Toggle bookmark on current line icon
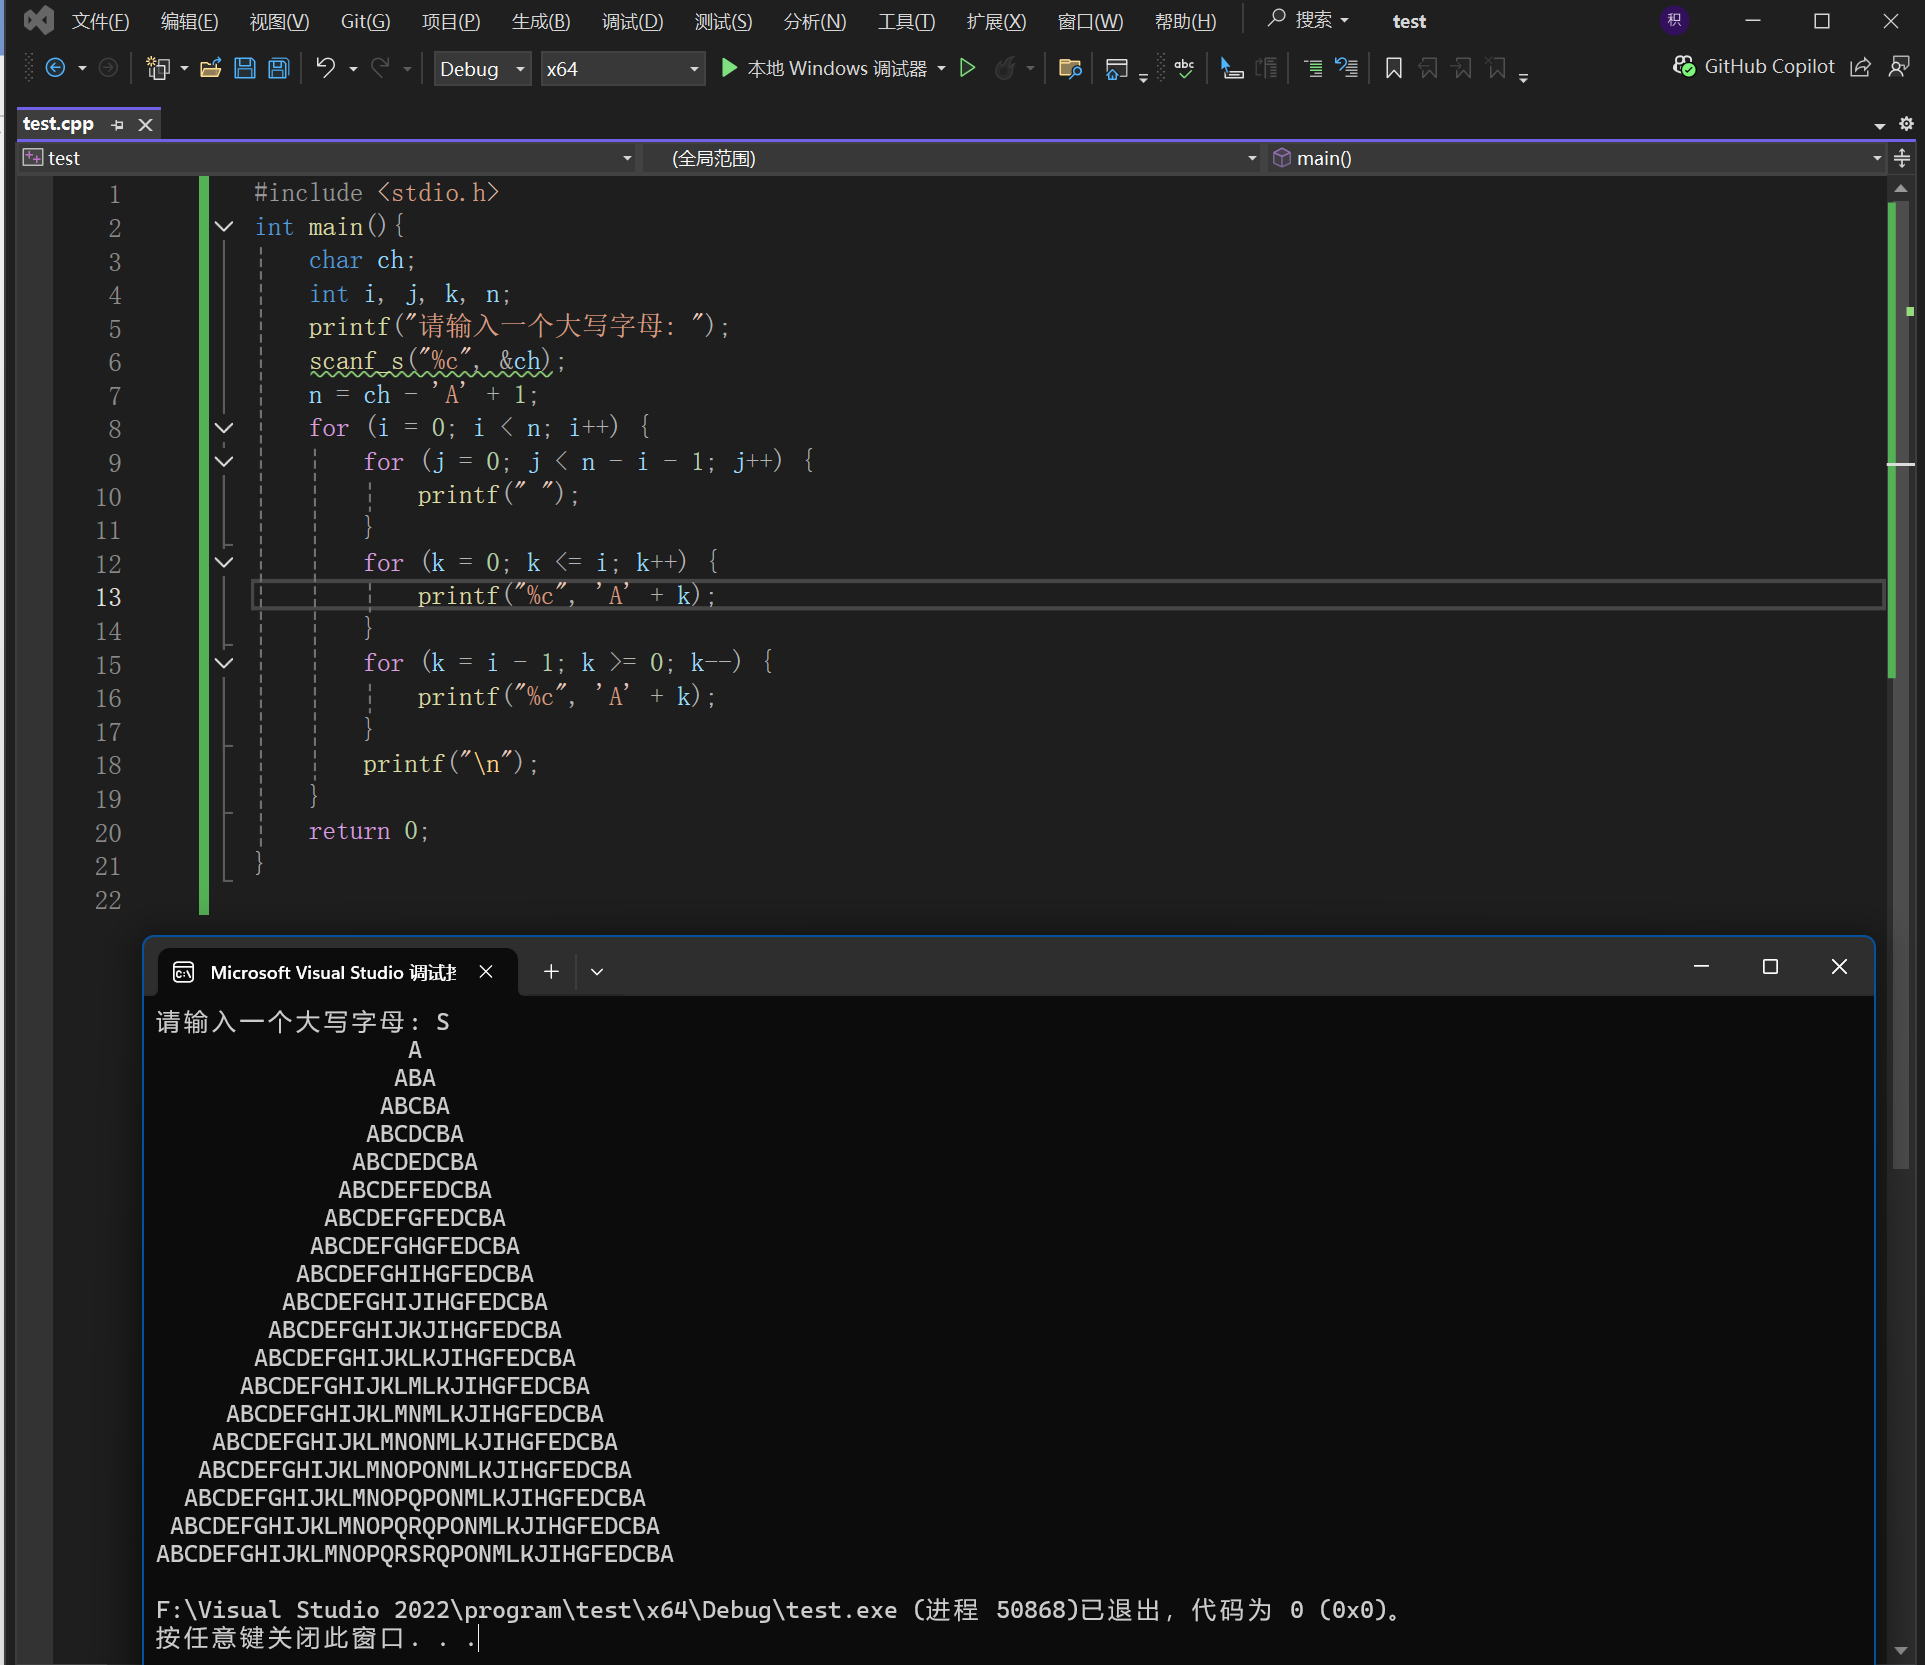Image resolution: width=1925 pixels, height=1665 pixels. point(1393,68)
